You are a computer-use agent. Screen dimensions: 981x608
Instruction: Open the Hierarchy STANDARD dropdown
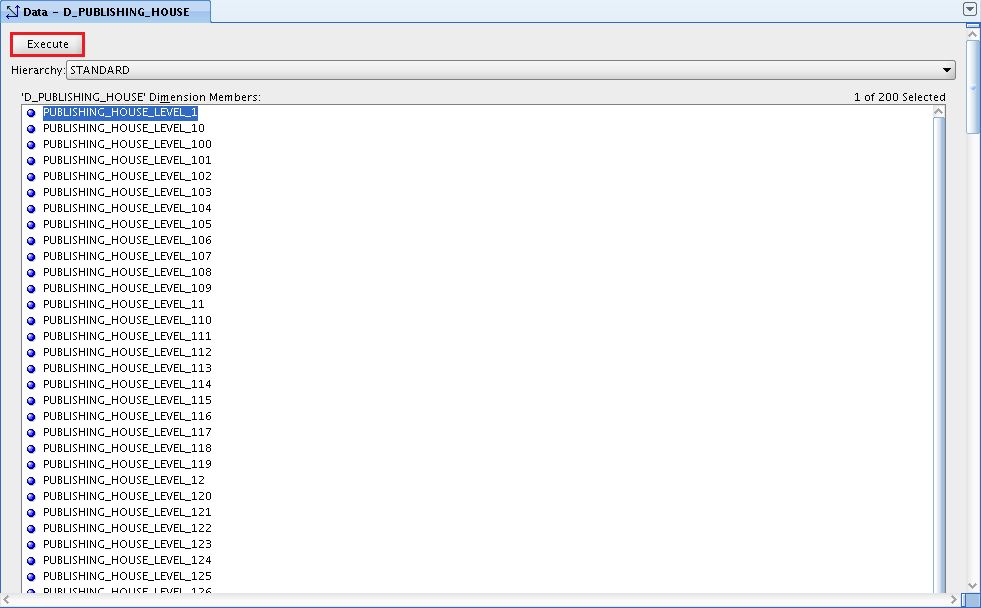tap(511, 70)
